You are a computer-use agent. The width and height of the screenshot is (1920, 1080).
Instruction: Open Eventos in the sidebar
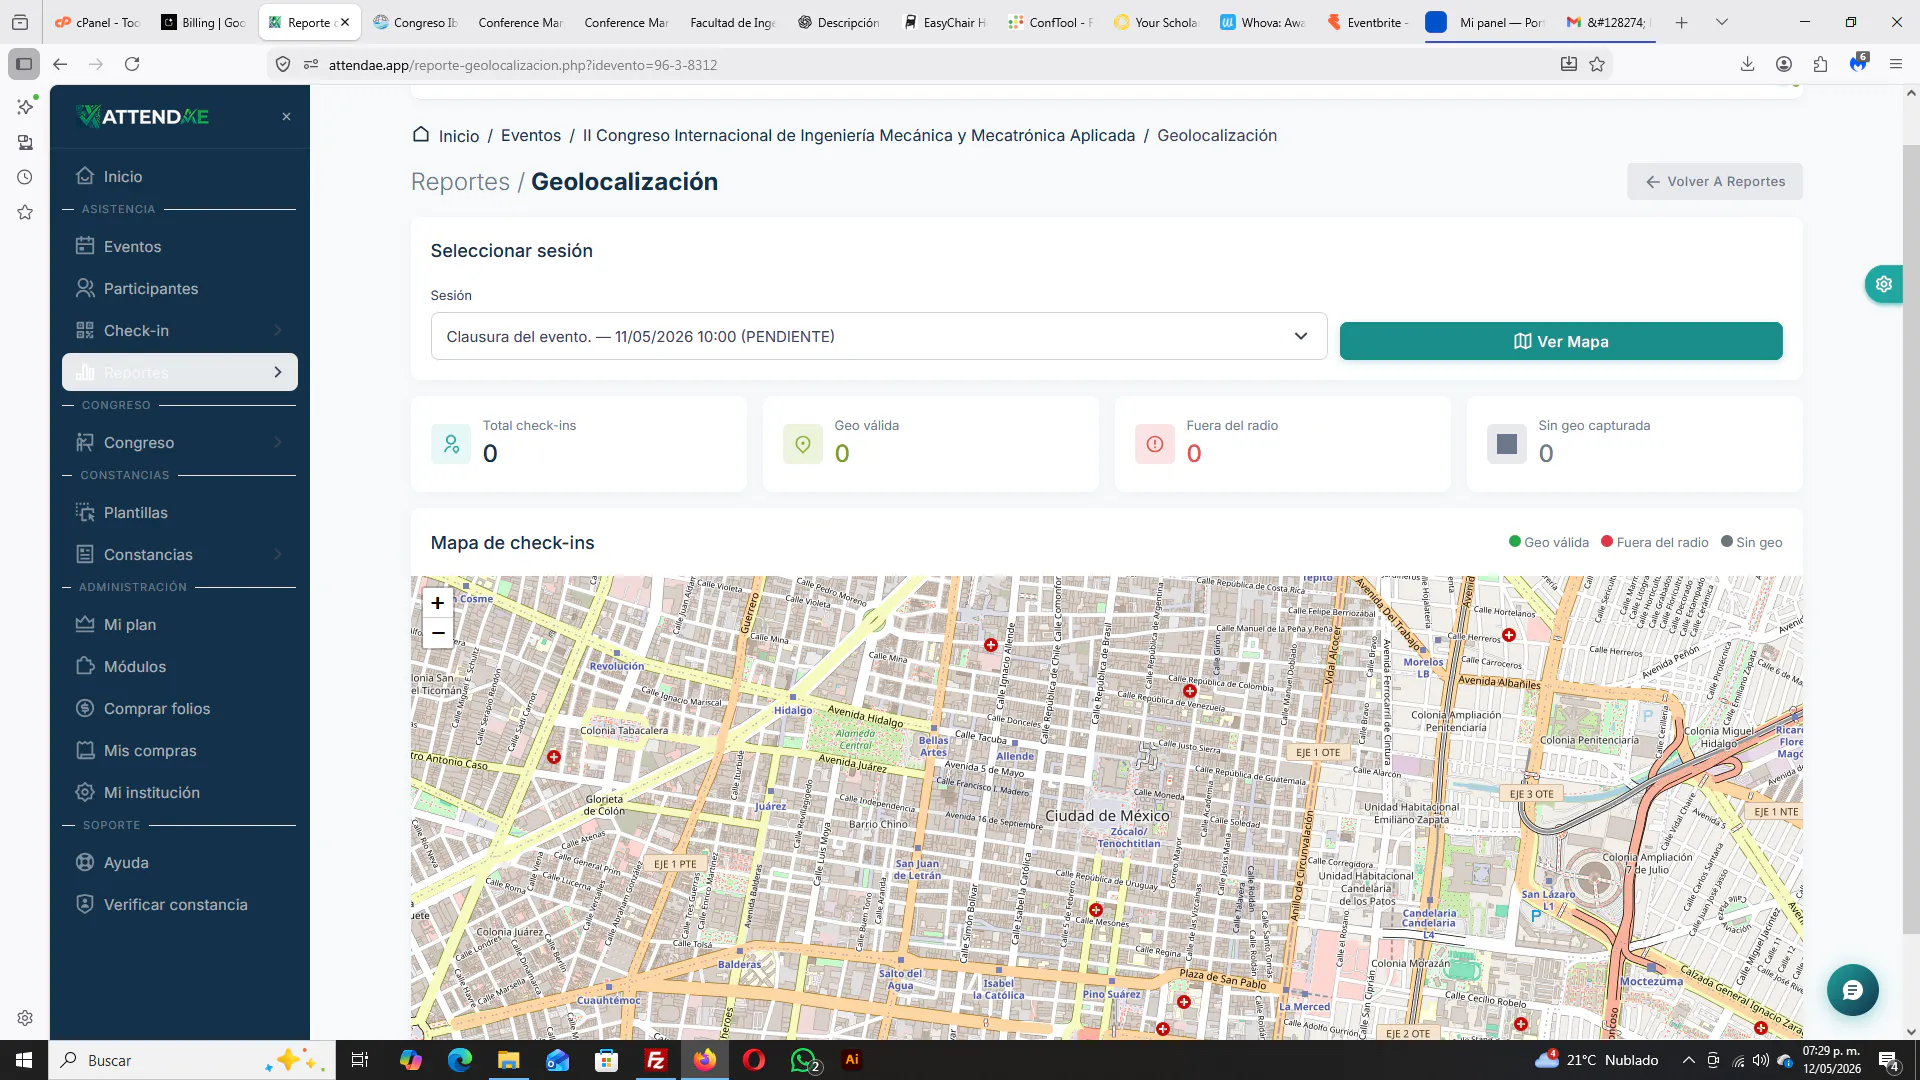click(x=180, y=246)
